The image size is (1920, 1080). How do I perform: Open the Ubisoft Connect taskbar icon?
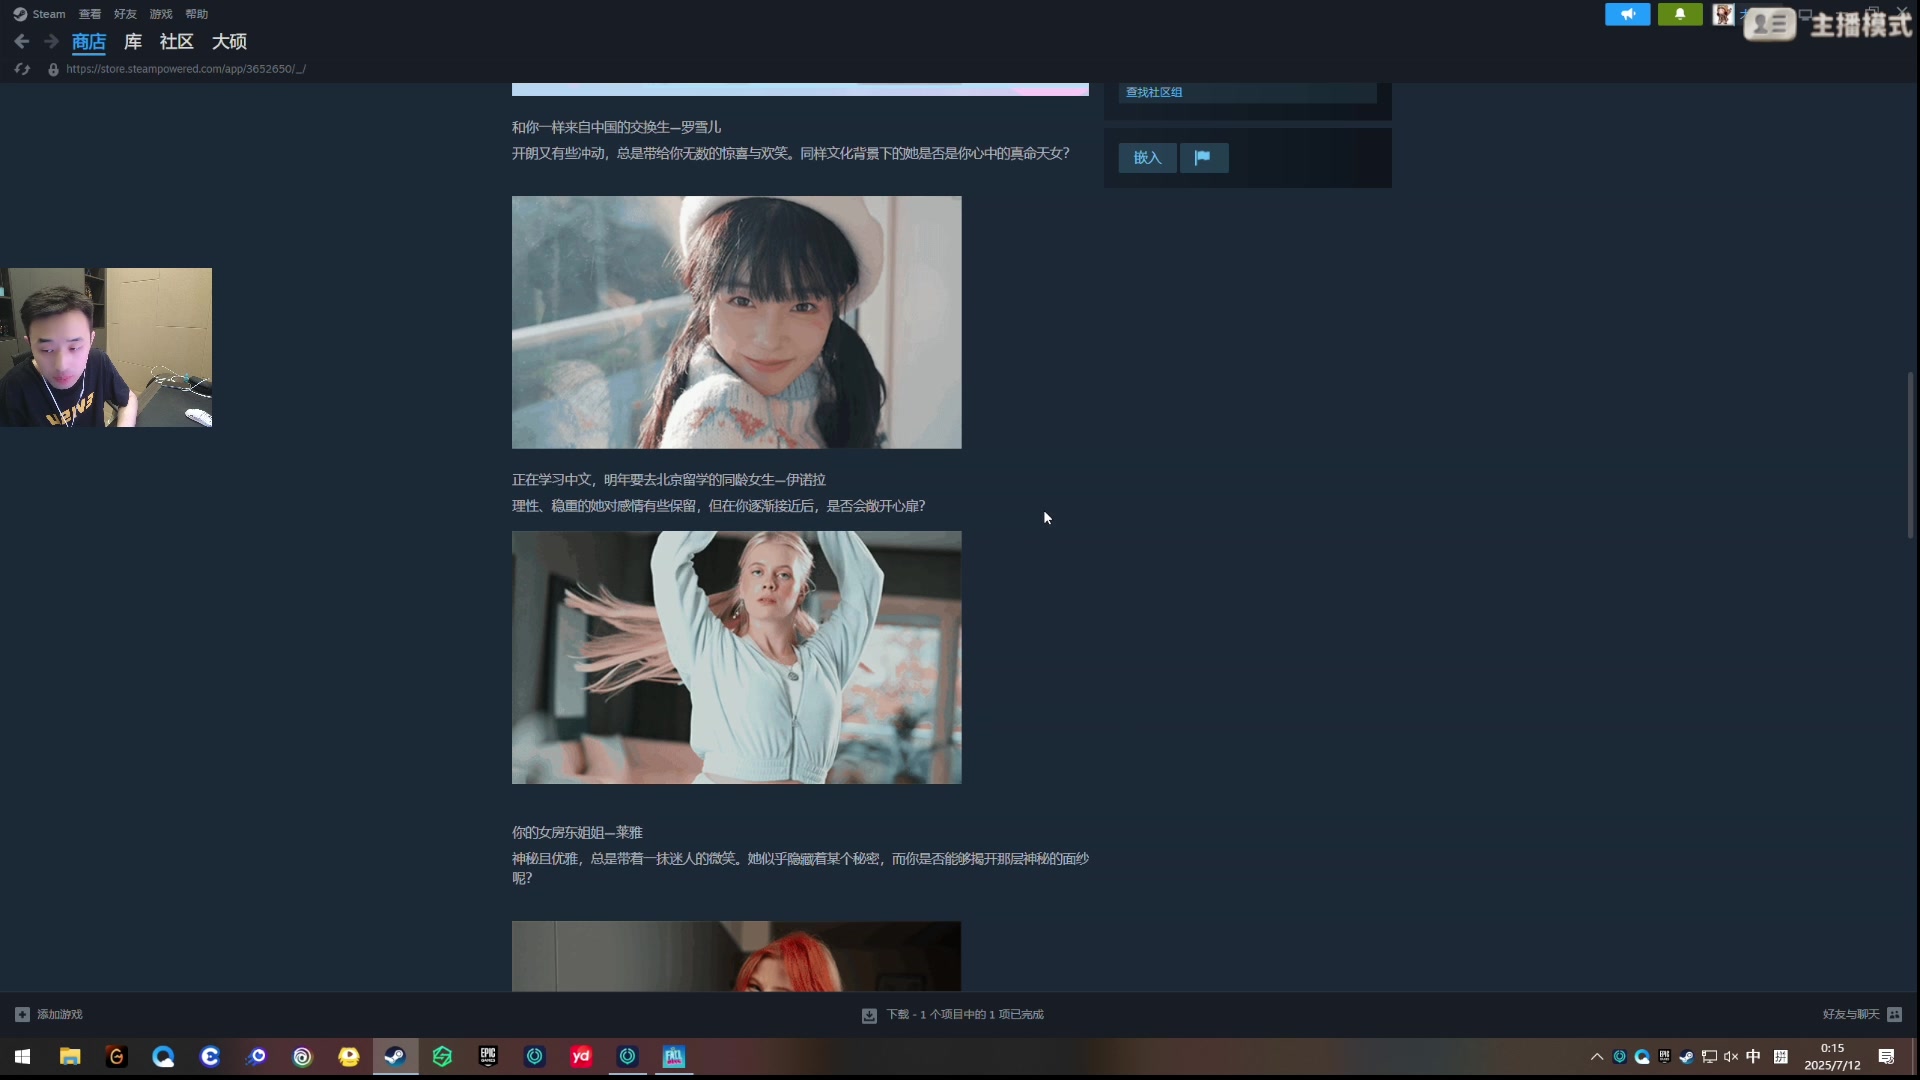click(x=303, y=1056)
